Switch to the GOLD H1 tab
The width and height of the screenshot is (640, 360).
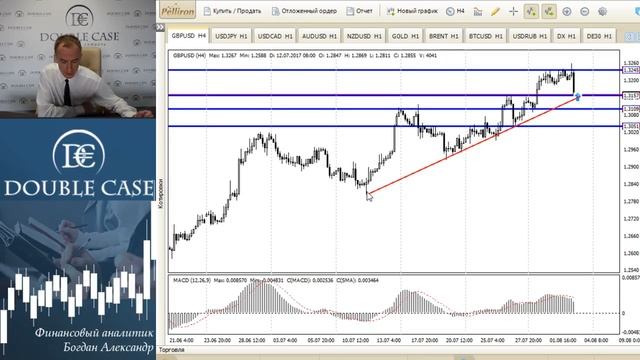click(405, 36)
